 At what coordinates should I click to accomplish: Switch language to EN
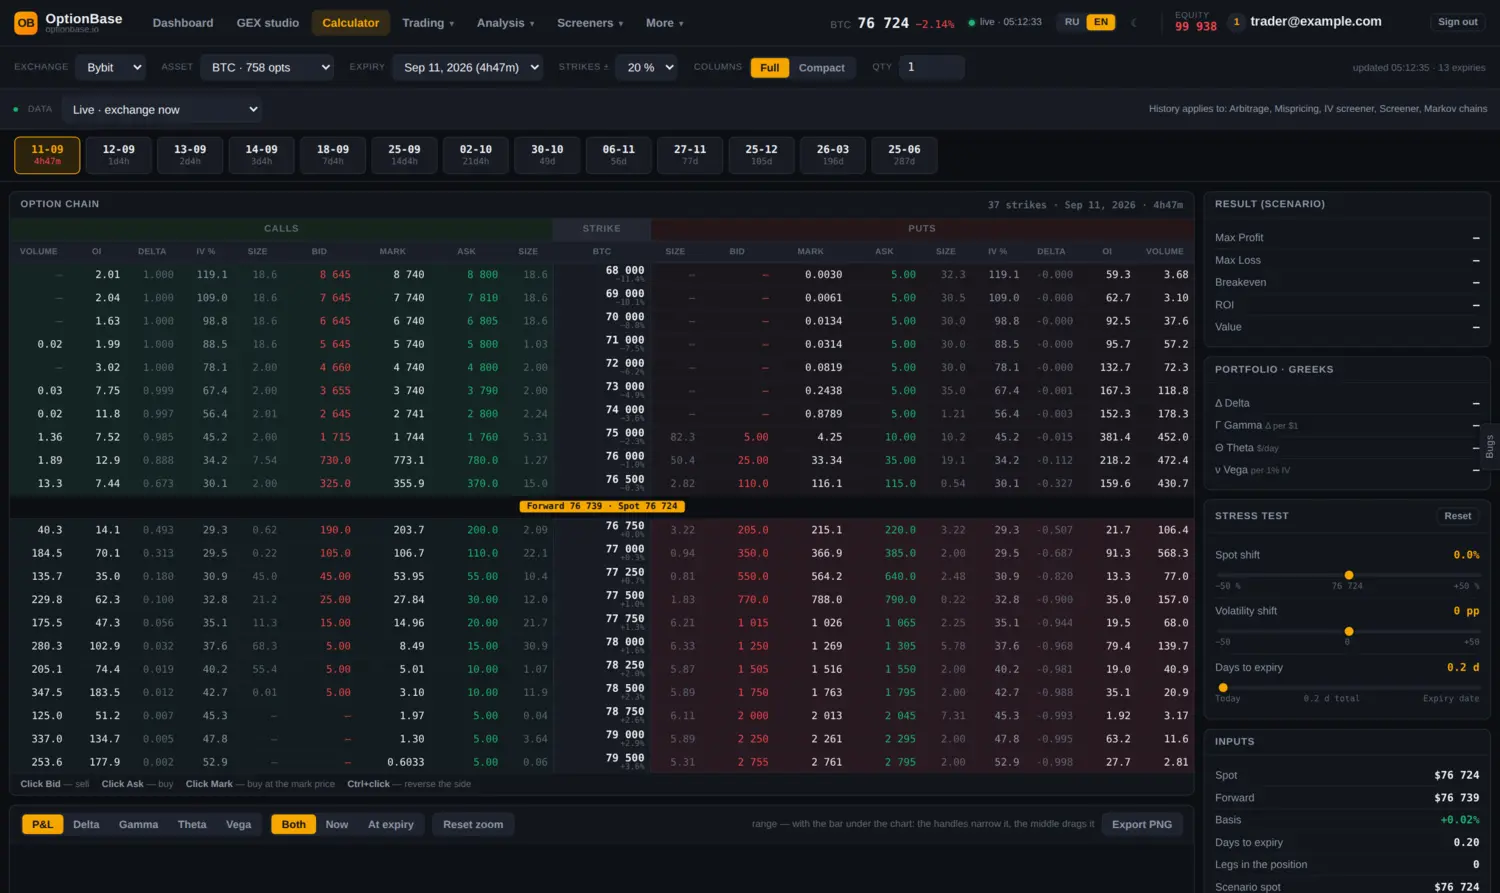[1100, 22]
